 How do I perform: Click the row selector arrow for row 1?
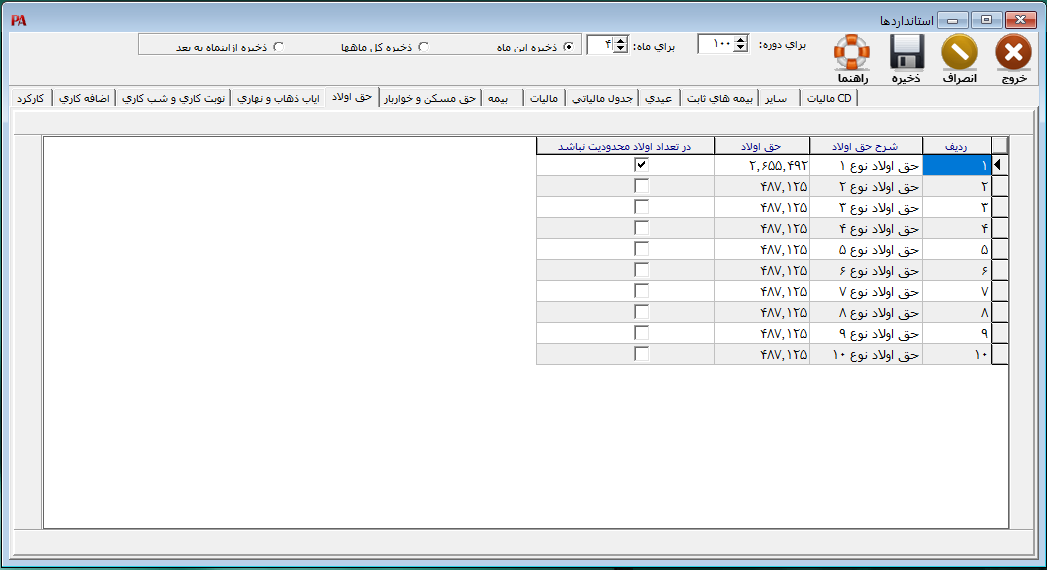click(x=998, y=165)
